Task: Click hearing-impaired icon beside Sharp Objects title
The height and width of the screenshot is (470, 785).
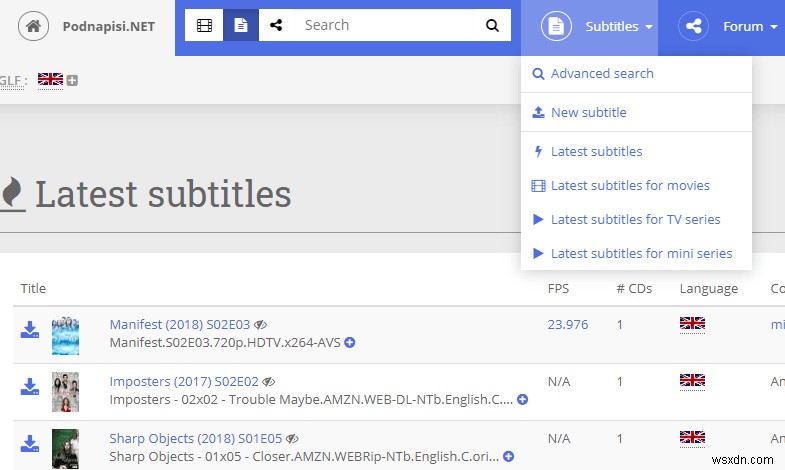Action: [x=292, y=439]
